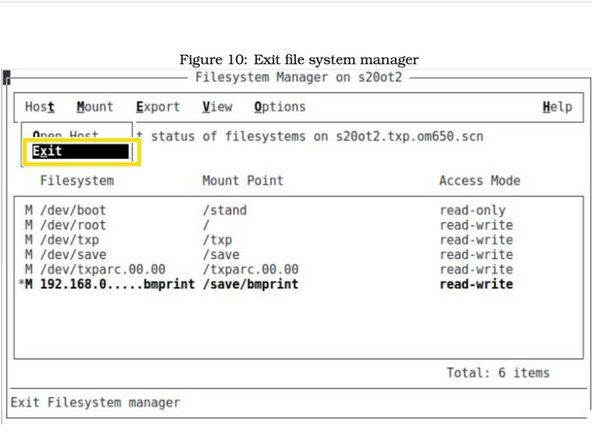Screen dimensions: 592x444
Task: Click the /txparc.00.00 mount point
Action: click(x=251, y=269)
